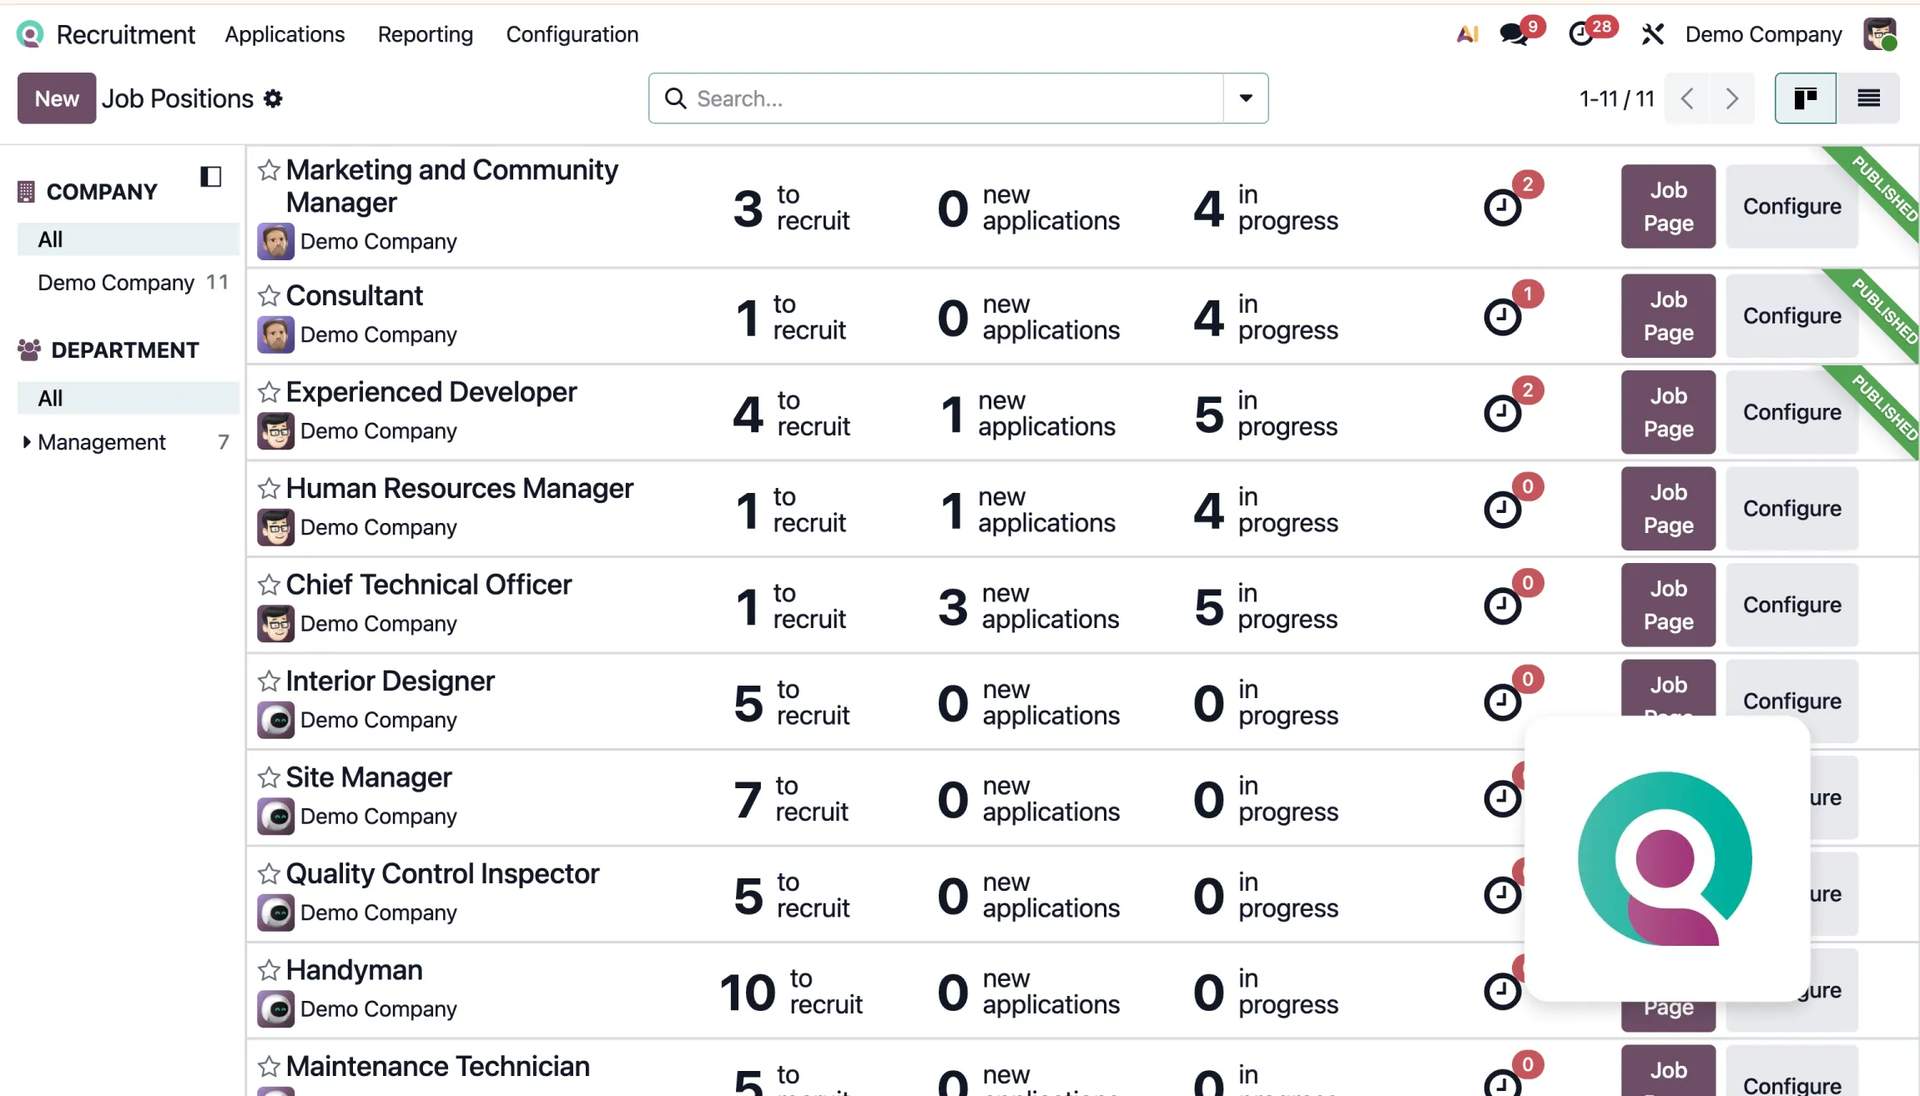Open activity clock for Marketing and Community Manager
This screenshot has height=1096, width=1920.
click(x=1502, y=208)
